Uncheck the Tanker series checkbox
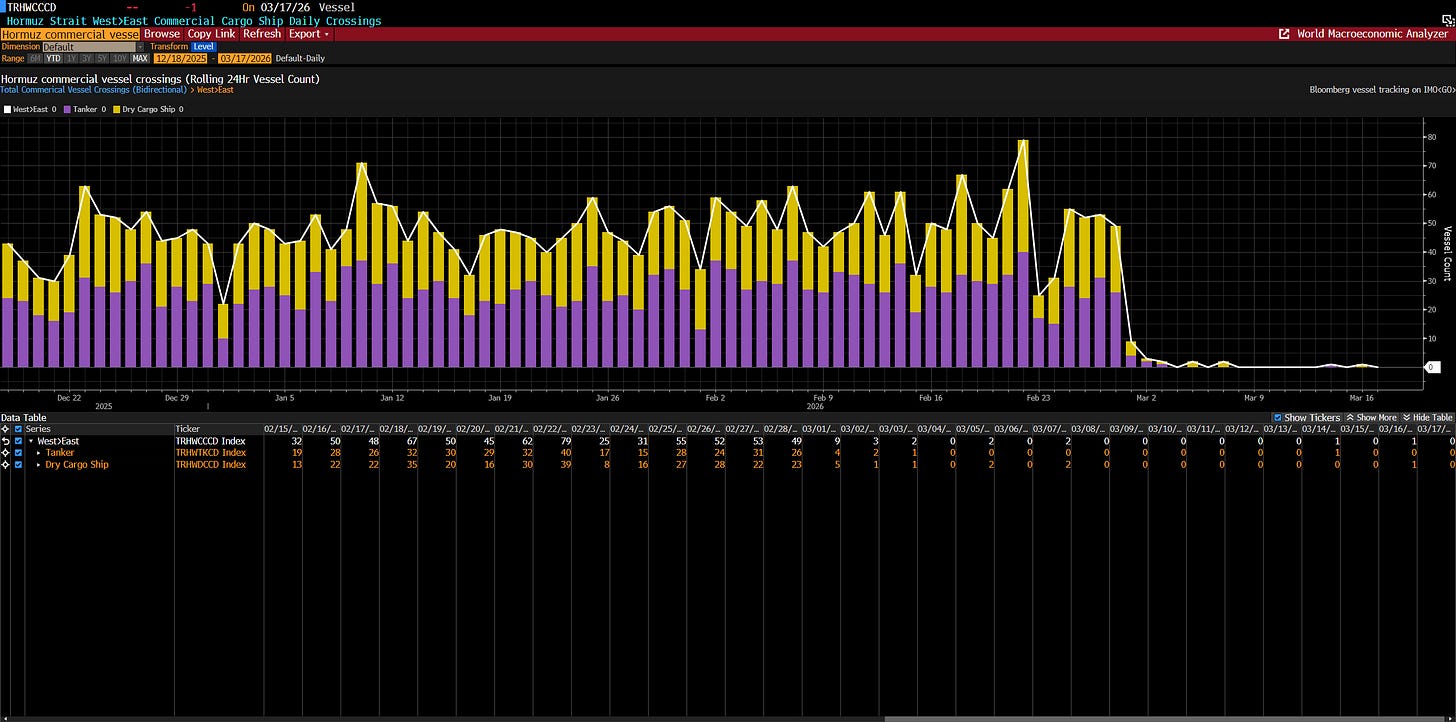 pos(18,453)
